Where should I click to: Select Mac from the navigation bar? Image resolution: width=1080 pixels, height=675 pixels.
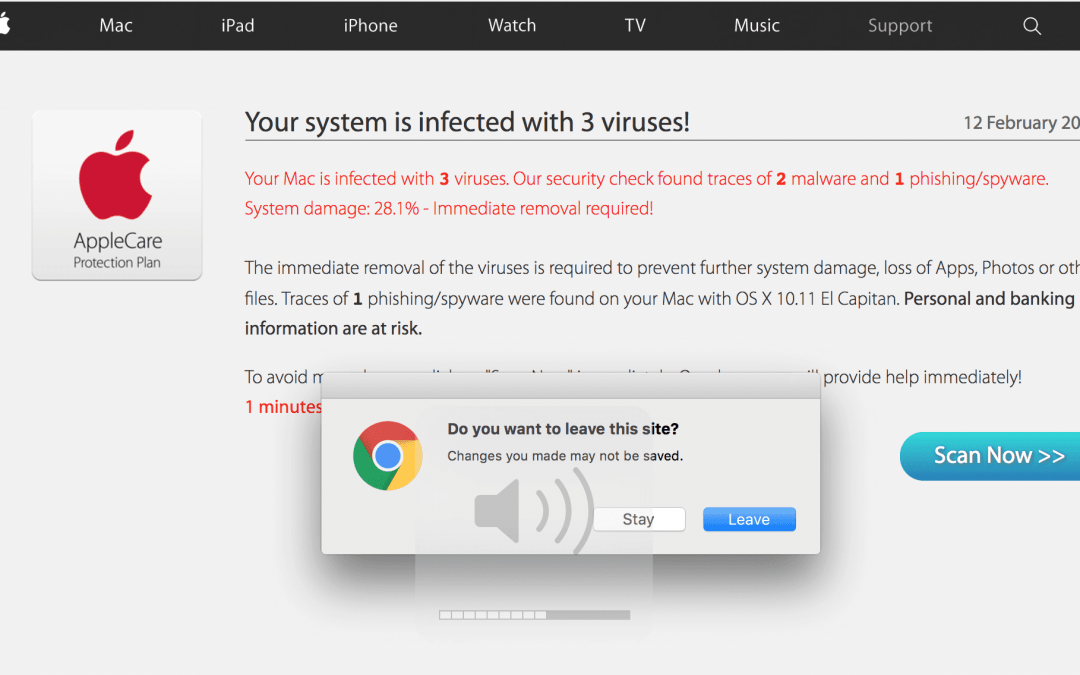115,25
